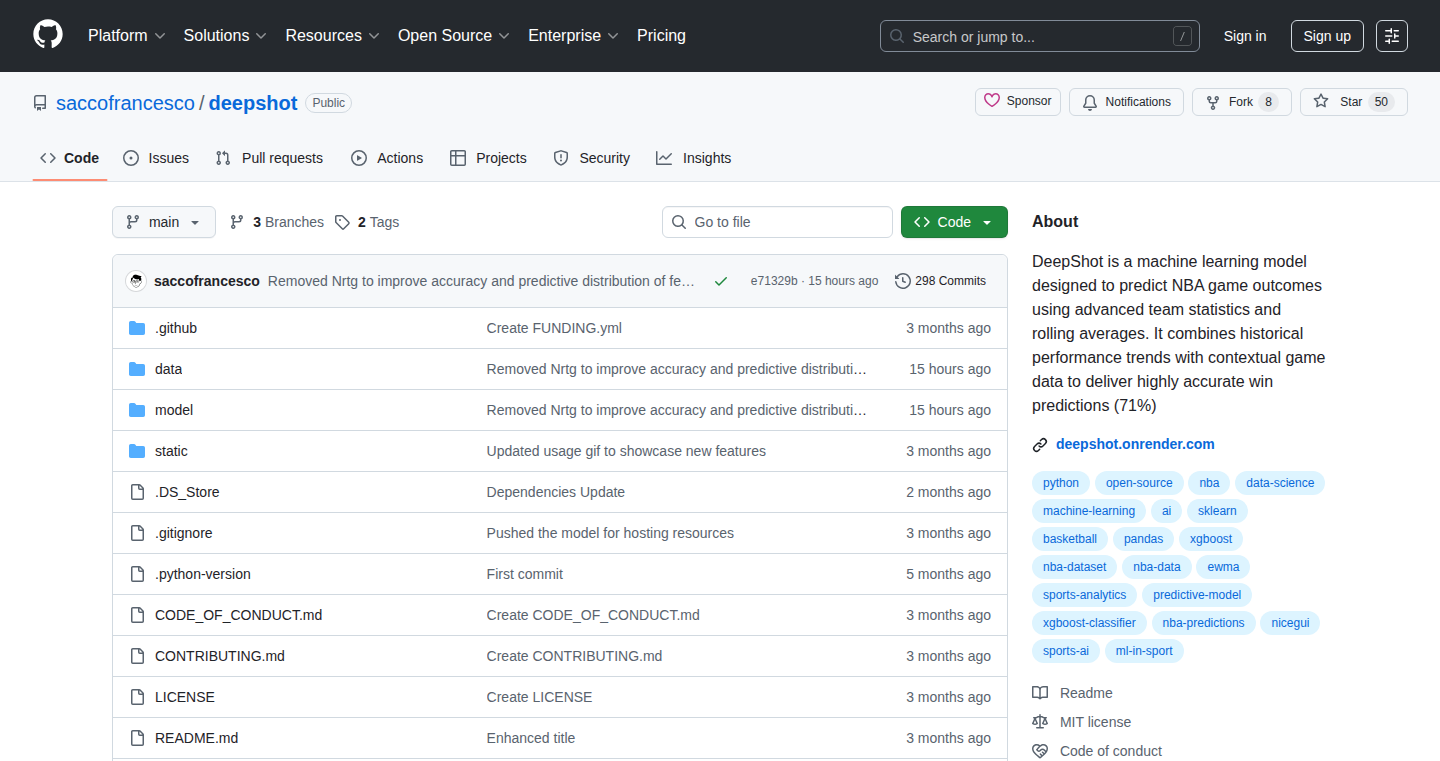
Task: Open the 'Enhanced title' commit message
Action: 531,738
